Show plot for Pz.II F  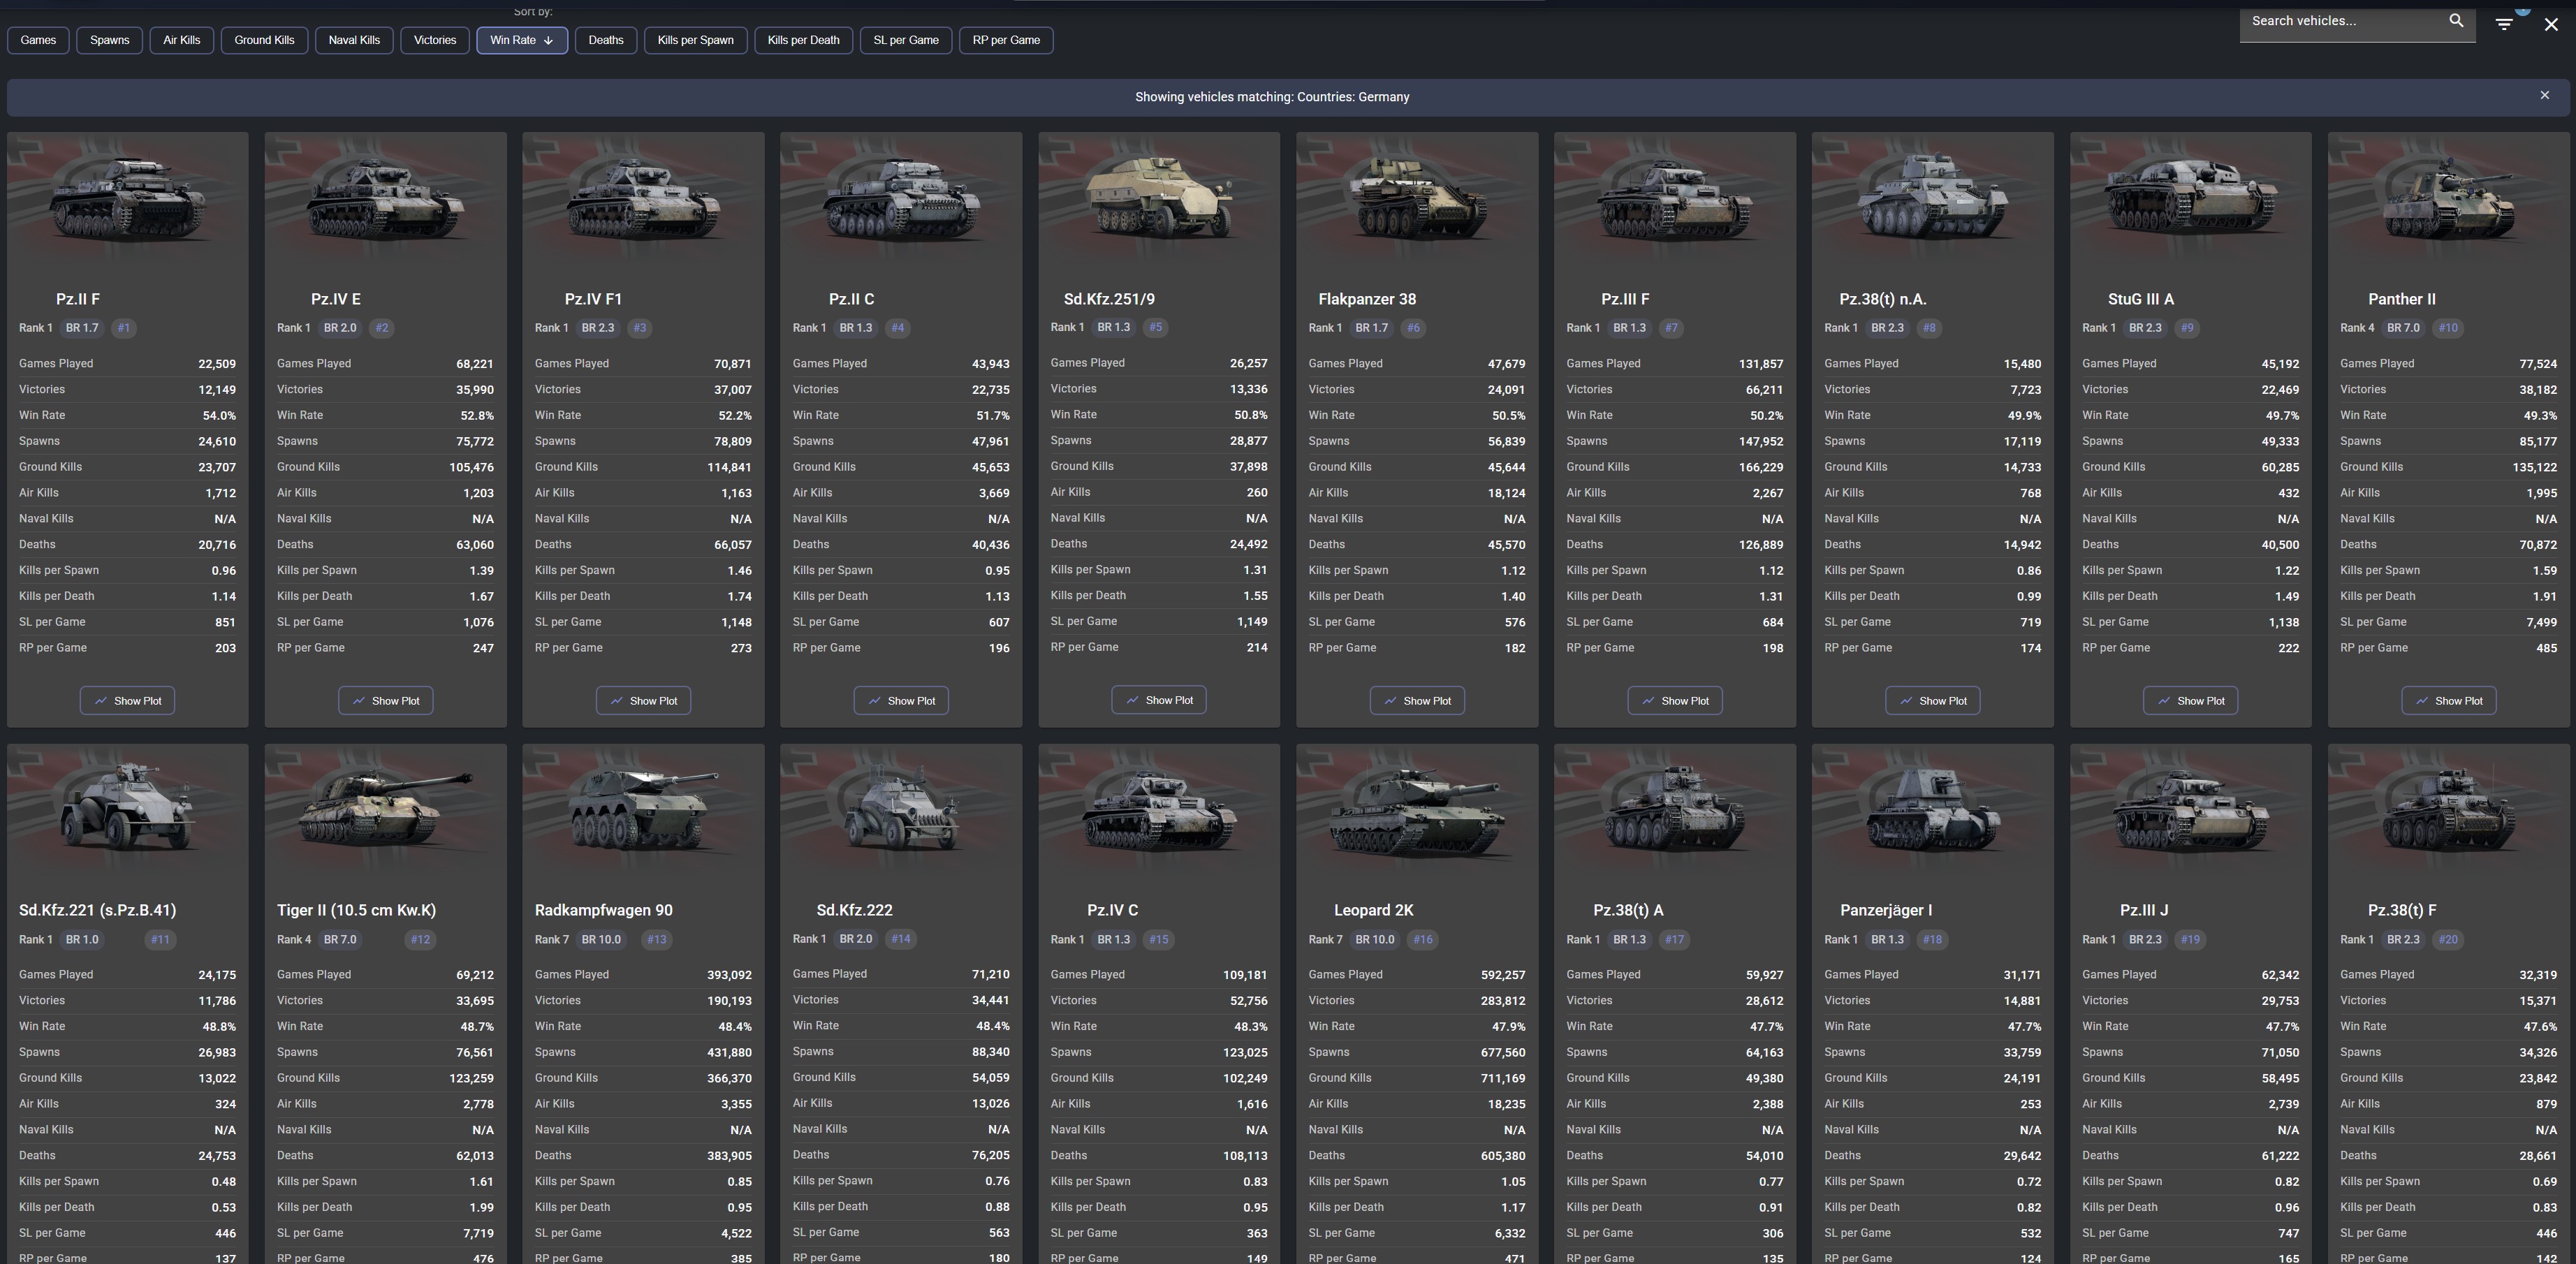click(128, 701)
